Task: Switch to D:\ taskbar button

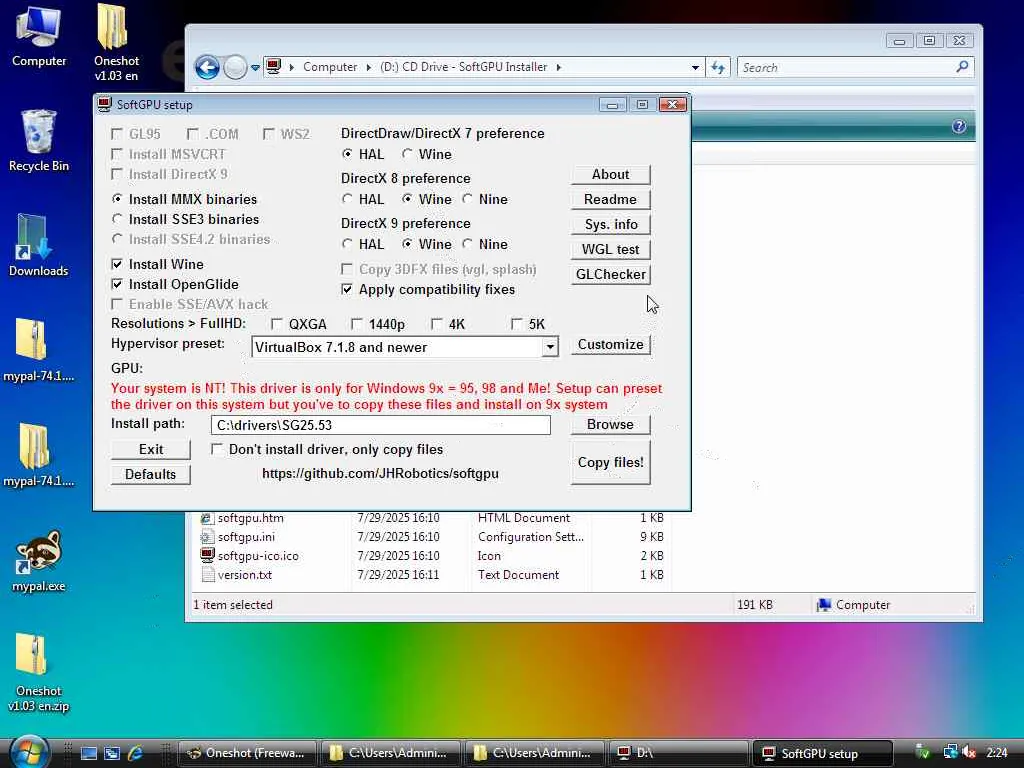Action: coord(678,753)
